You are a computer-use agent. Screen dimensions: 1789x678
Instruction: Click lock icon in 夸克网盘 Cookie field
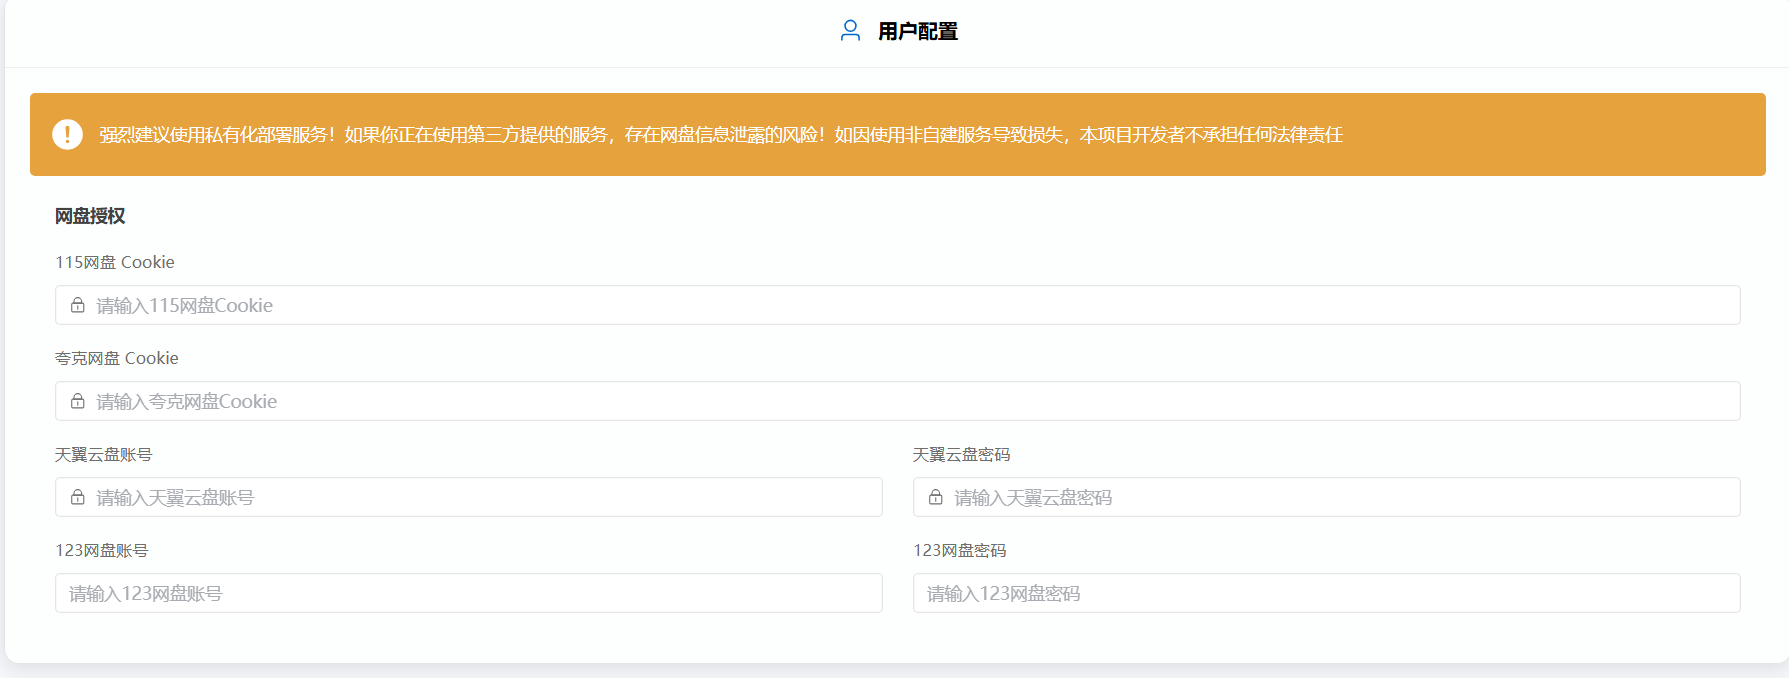tap(78, 401)
